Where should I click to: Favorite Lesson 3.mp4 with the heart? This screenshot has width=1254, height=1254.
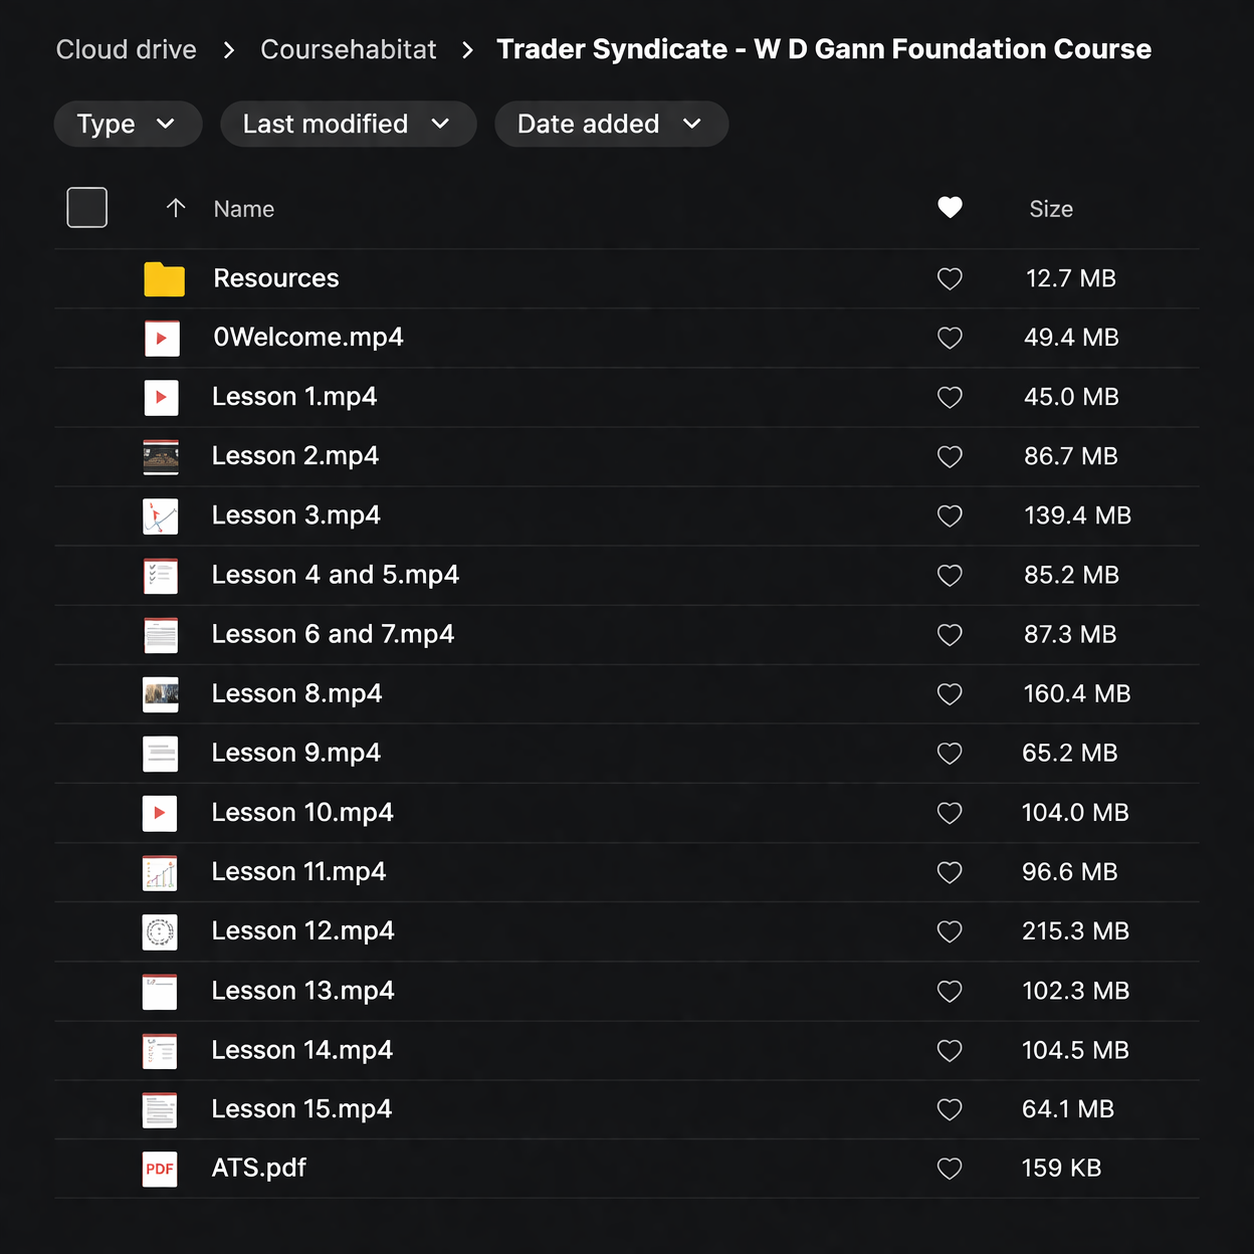point(949,516)
